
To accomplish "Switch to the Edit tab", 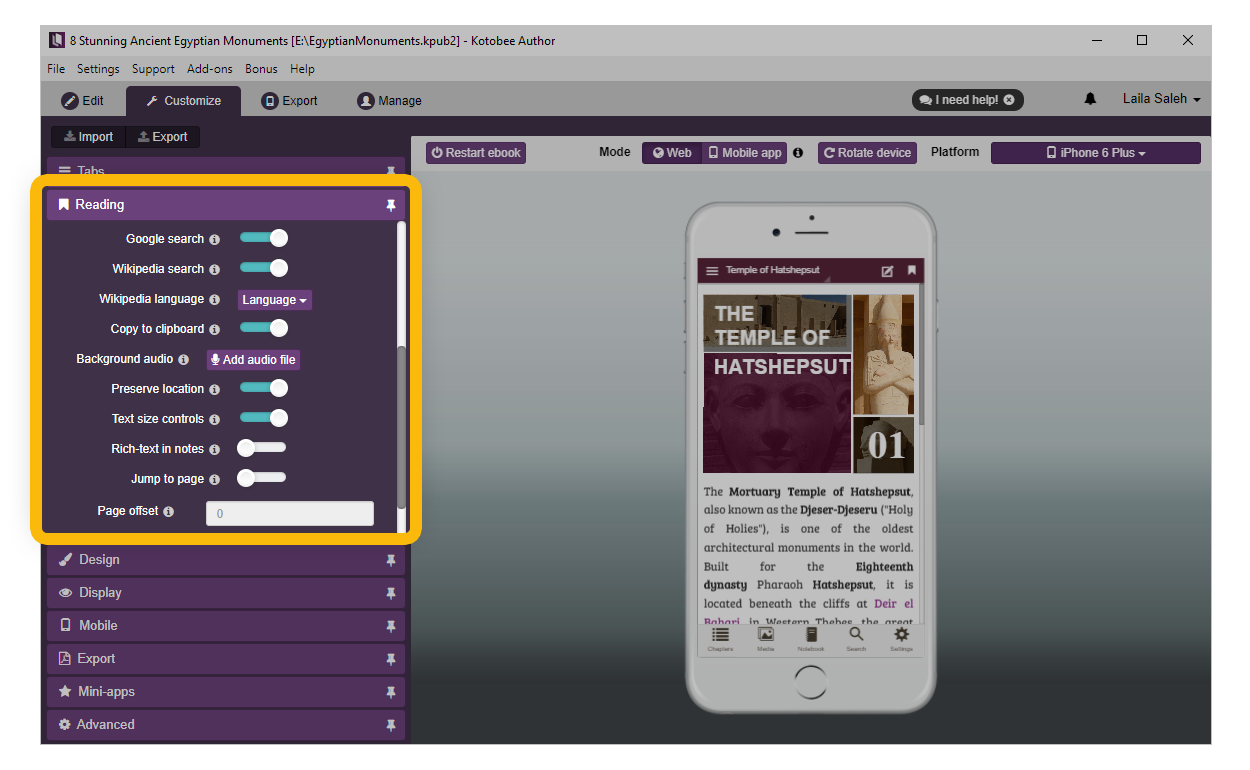I will [x=83, y=101].
